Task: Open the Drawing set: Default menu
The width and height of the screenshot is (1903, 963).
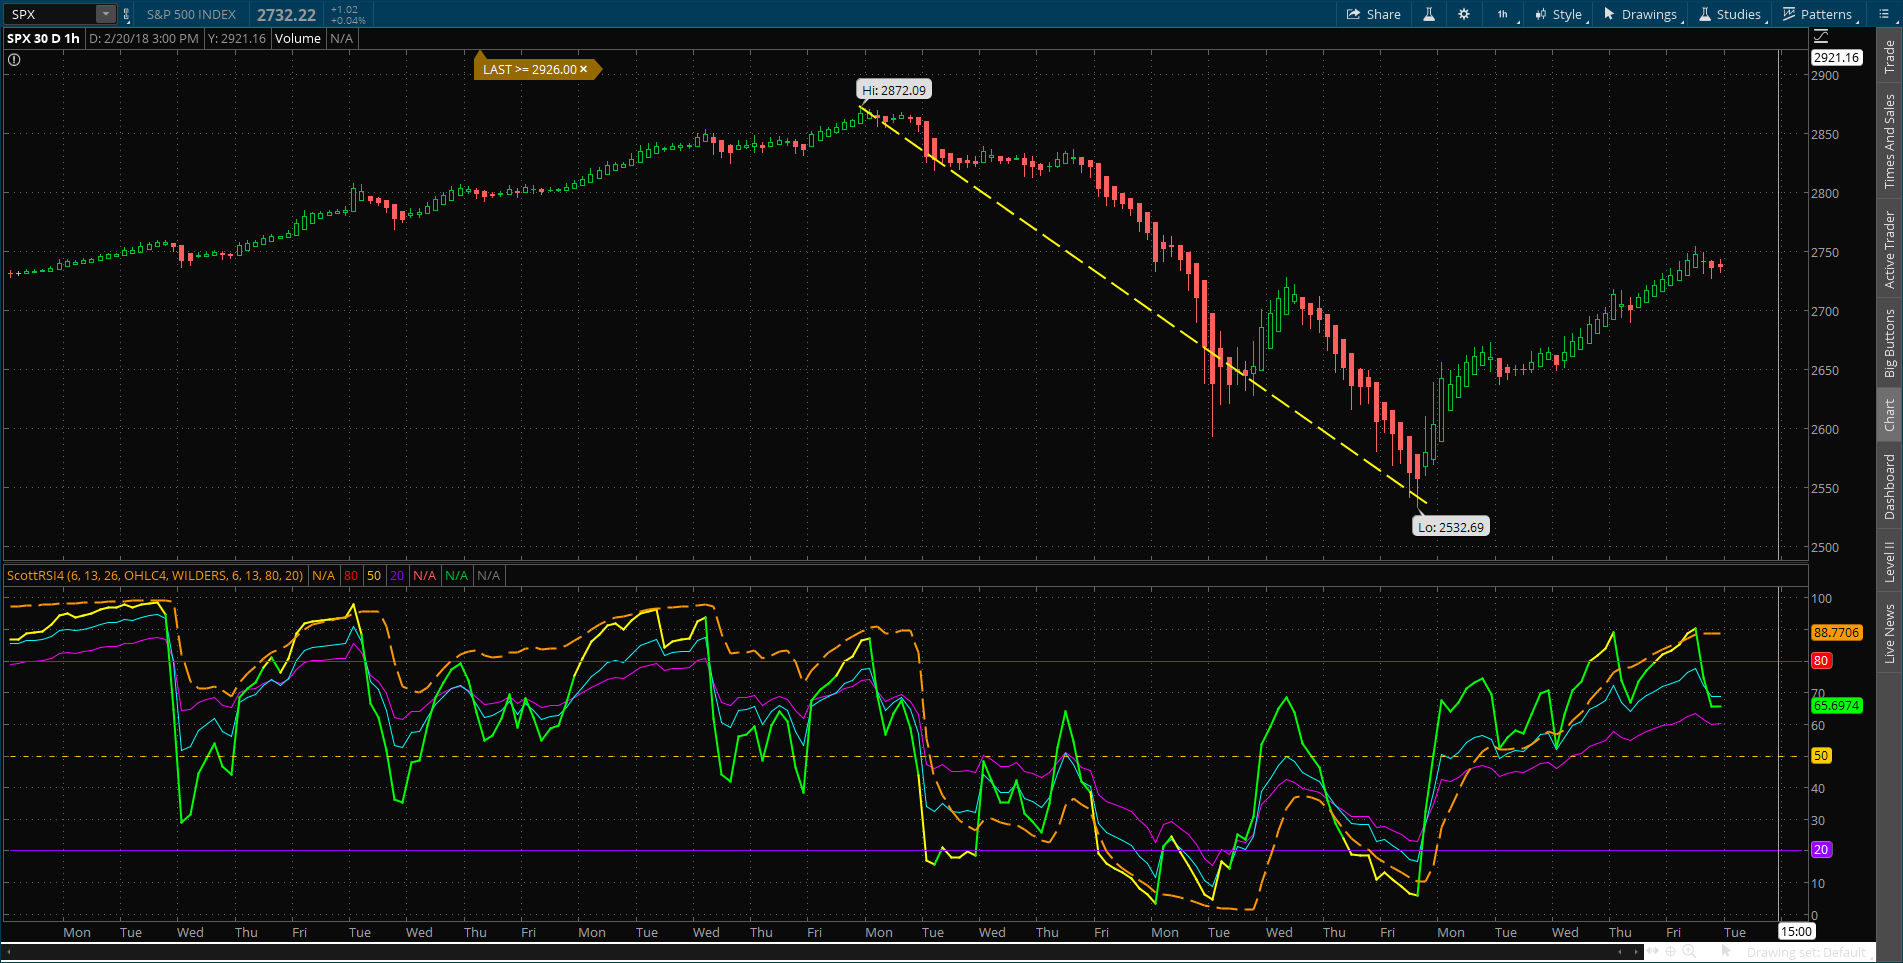Action: (1807, 953)
